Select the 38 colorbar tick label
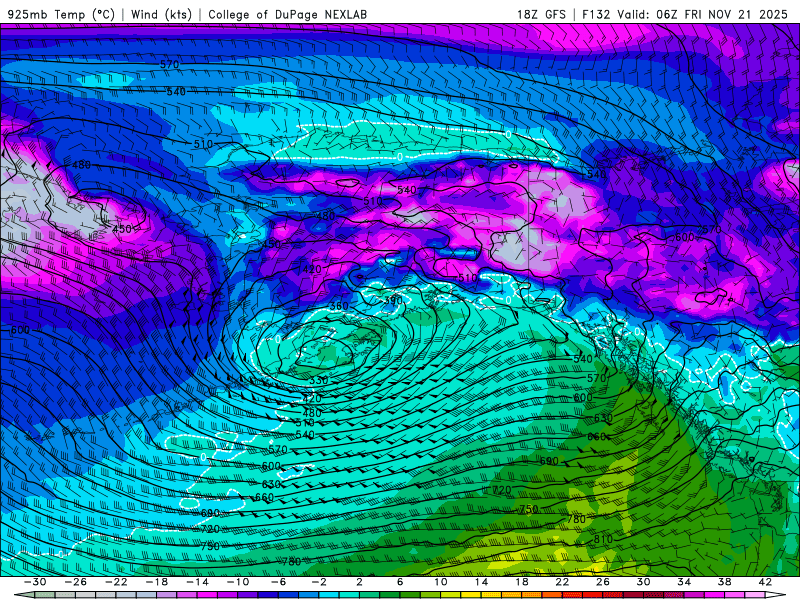 pos(724,582)
